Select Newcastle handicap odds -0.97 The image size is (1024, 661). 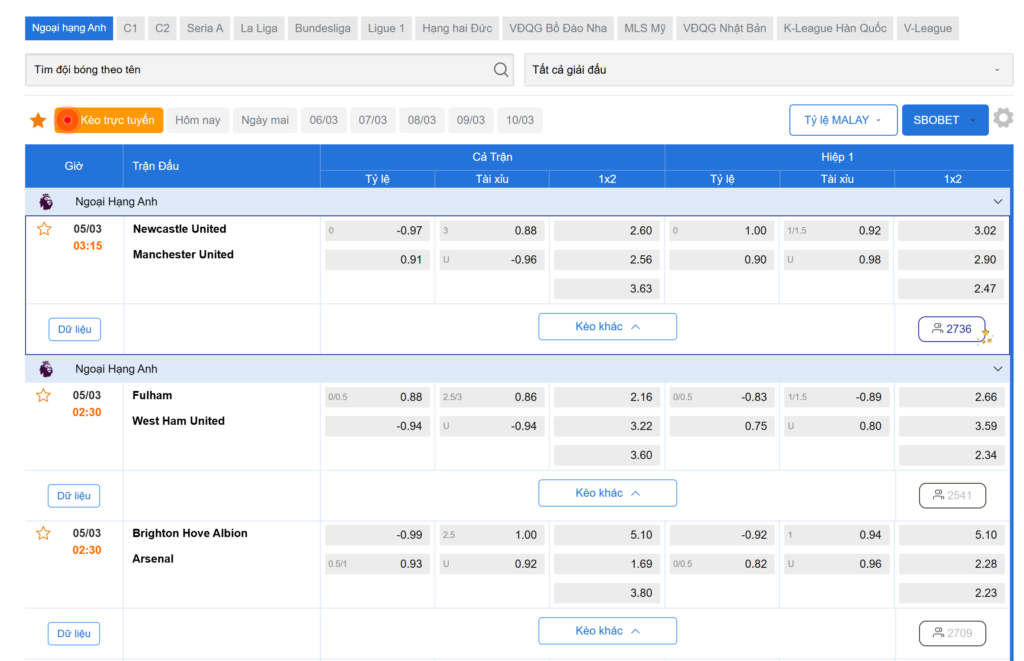click(377, 231)
